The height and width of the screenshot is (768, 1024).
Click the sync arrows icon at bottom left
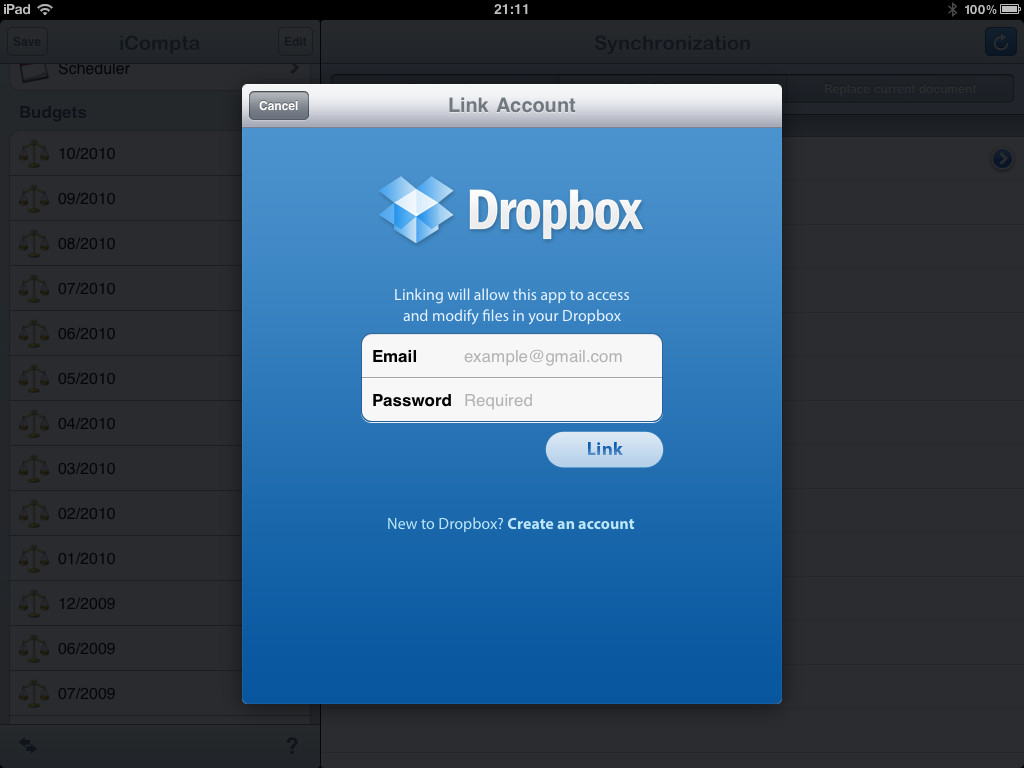(28, 745)
